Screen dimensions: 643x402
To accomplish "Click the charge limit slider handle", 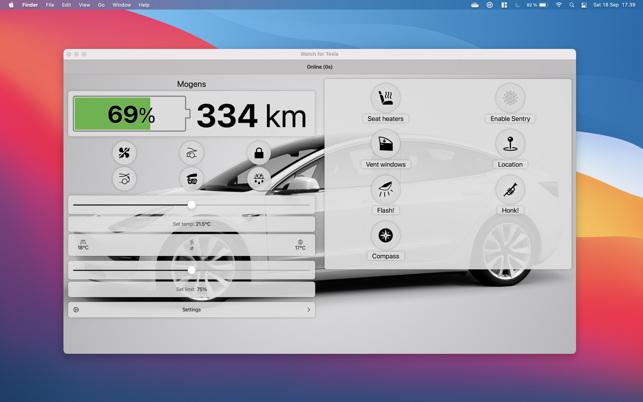I will (192, 270).
